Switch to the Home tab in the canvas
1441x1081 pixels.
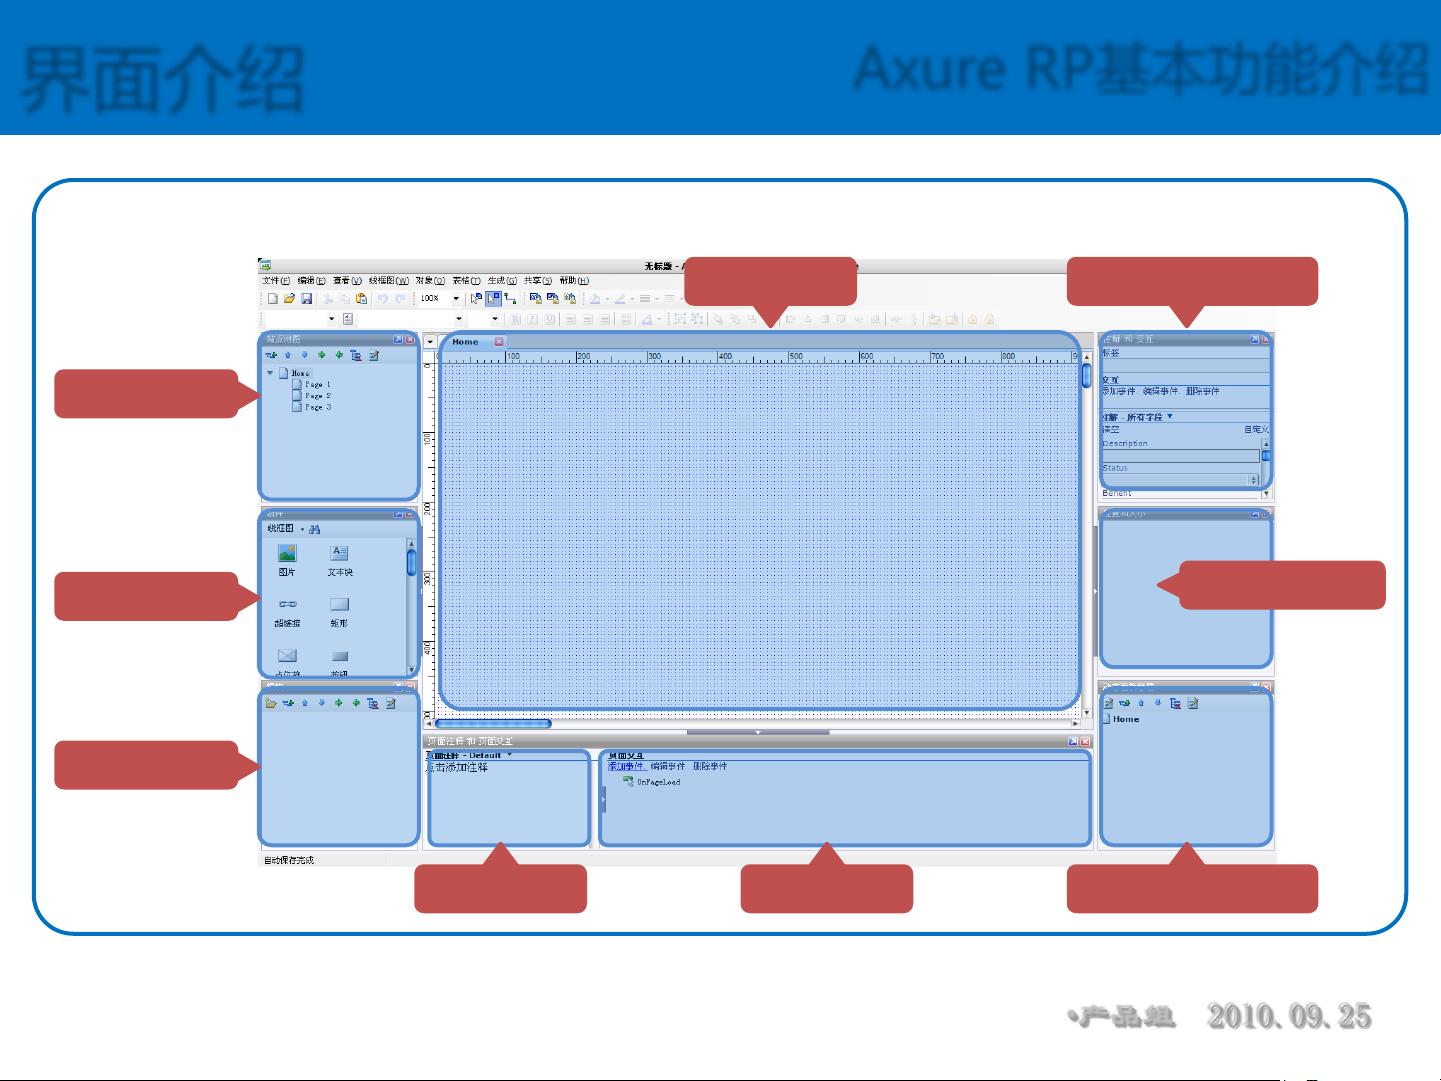[x=464, y=341]
